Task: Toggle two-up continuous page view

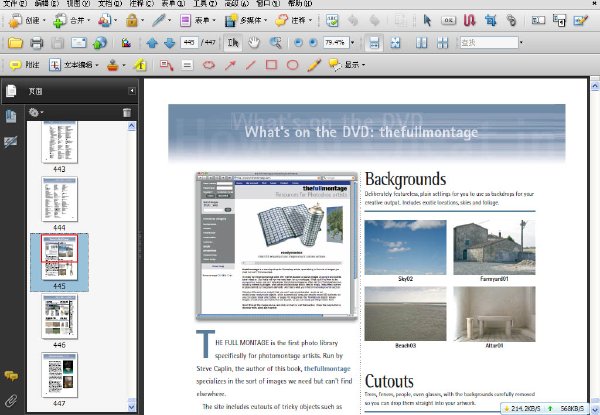Action: pos(442,43)
